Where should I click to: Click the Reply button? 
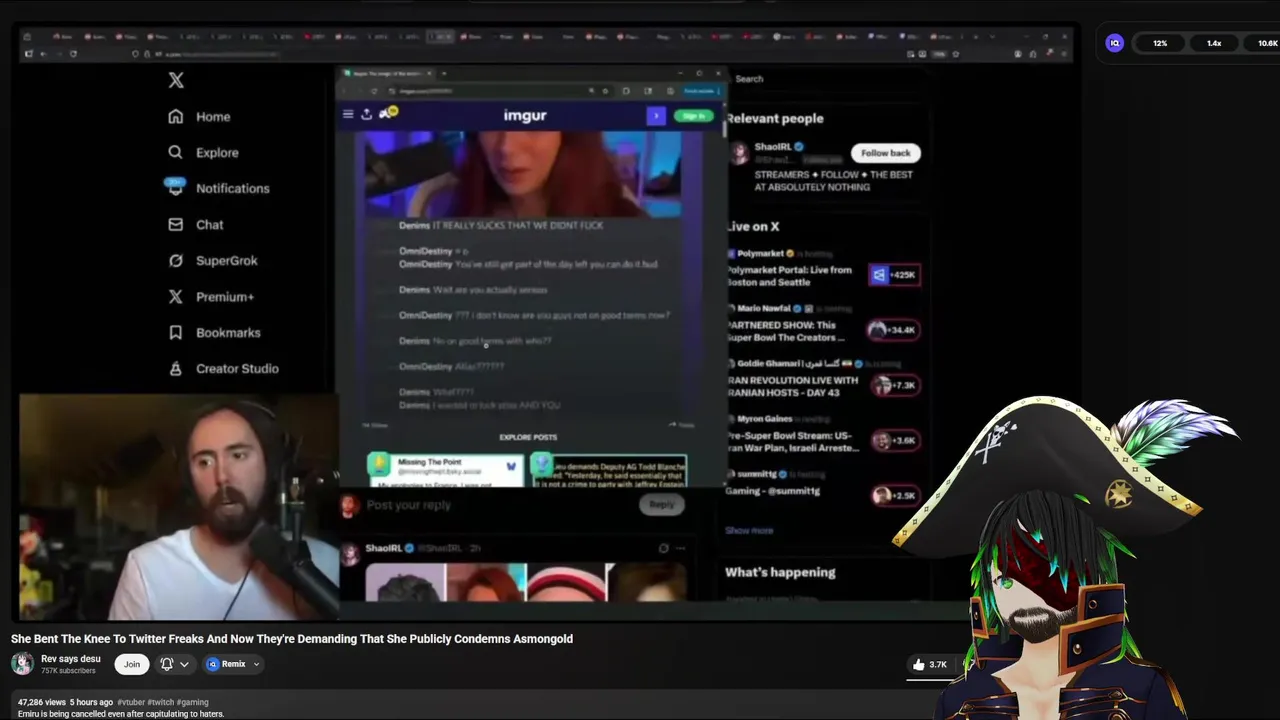click(661, 505)
